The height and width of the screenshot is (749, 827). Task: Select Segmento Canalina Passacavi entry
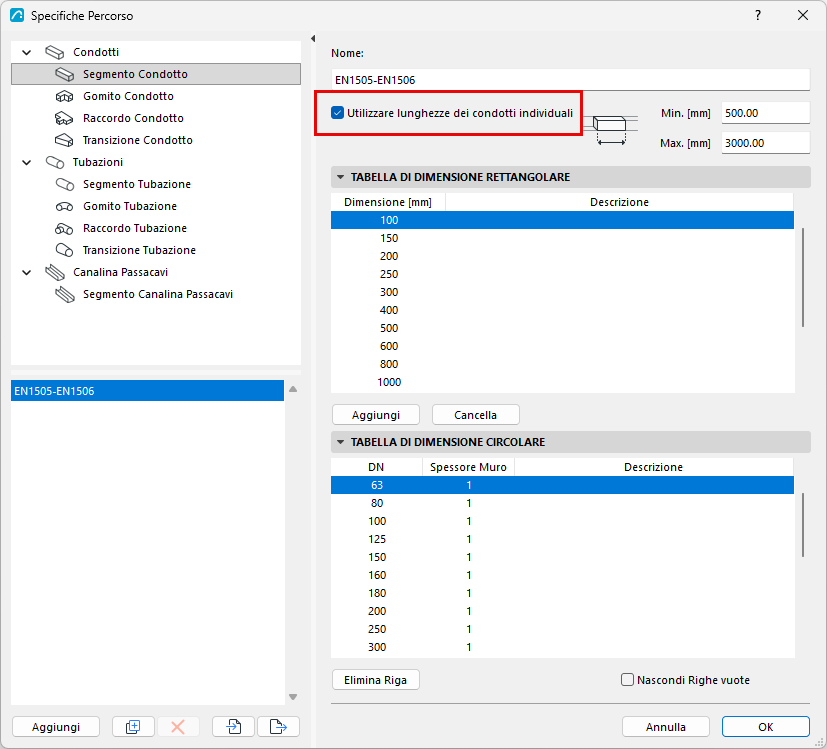point(158,294)
